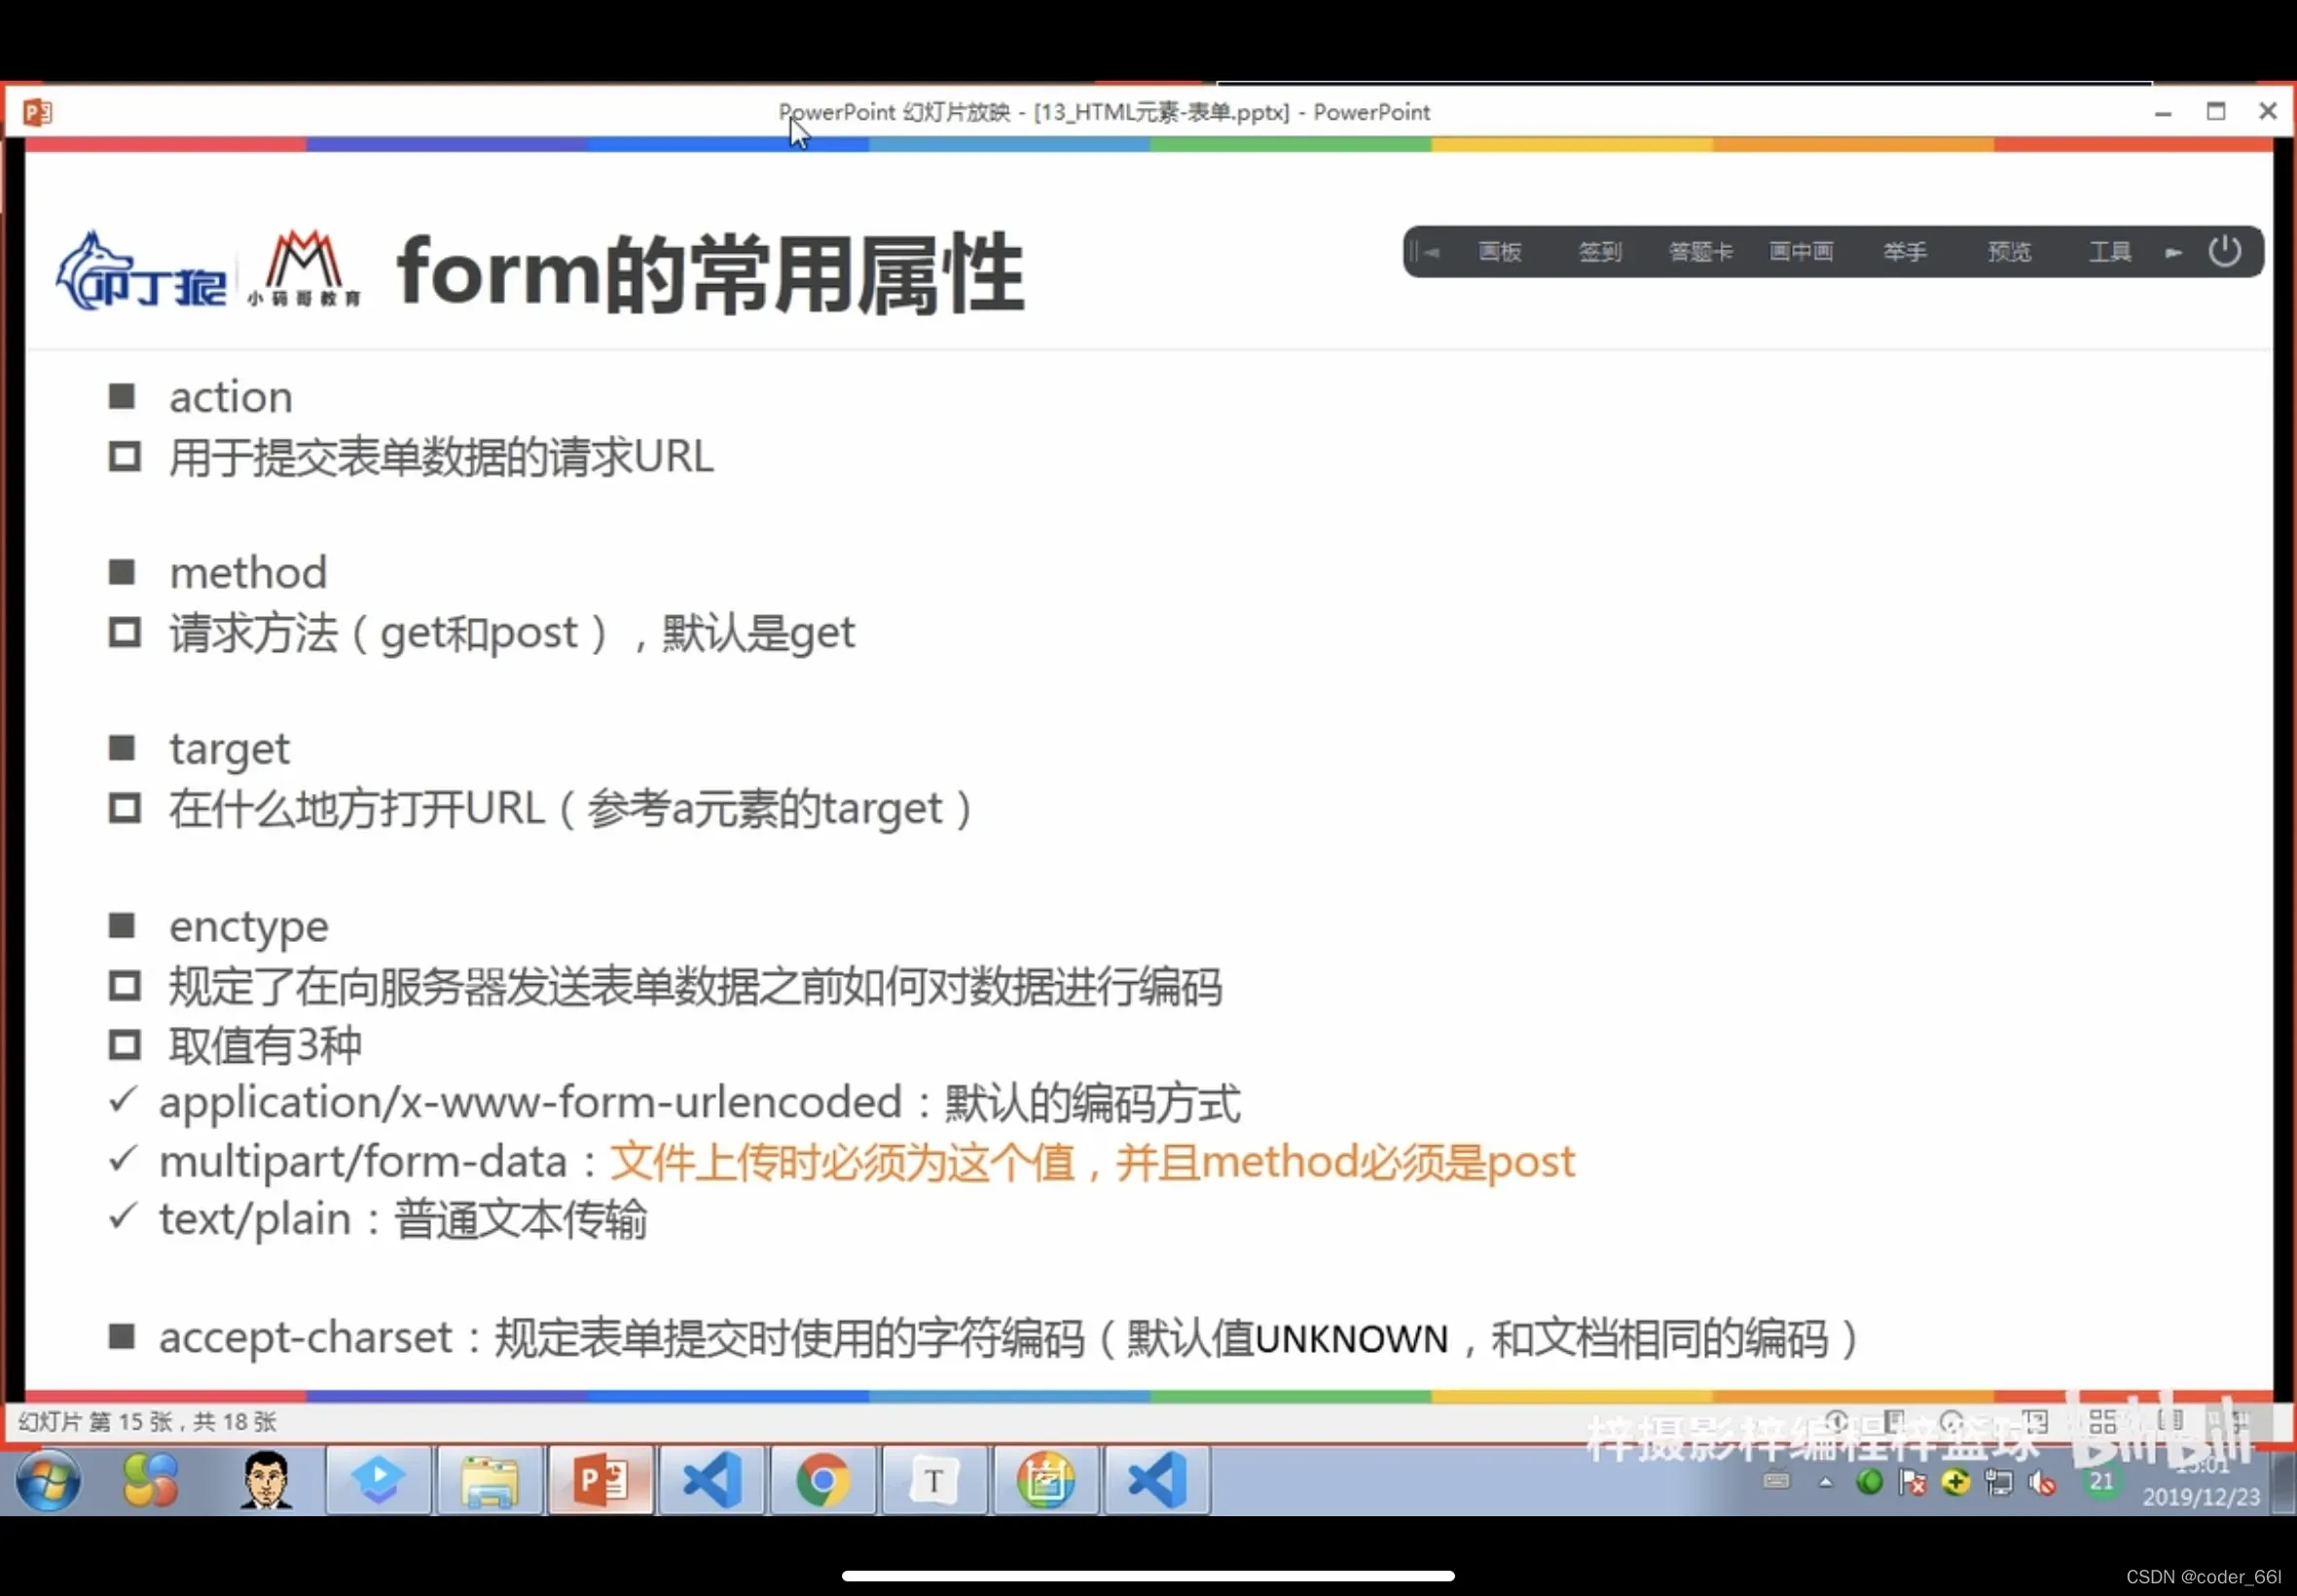Open the cartoon face avatar taskbar app
Image resolution: width=2297 pixels, height=1596 pixels.
coord(266,1480)
